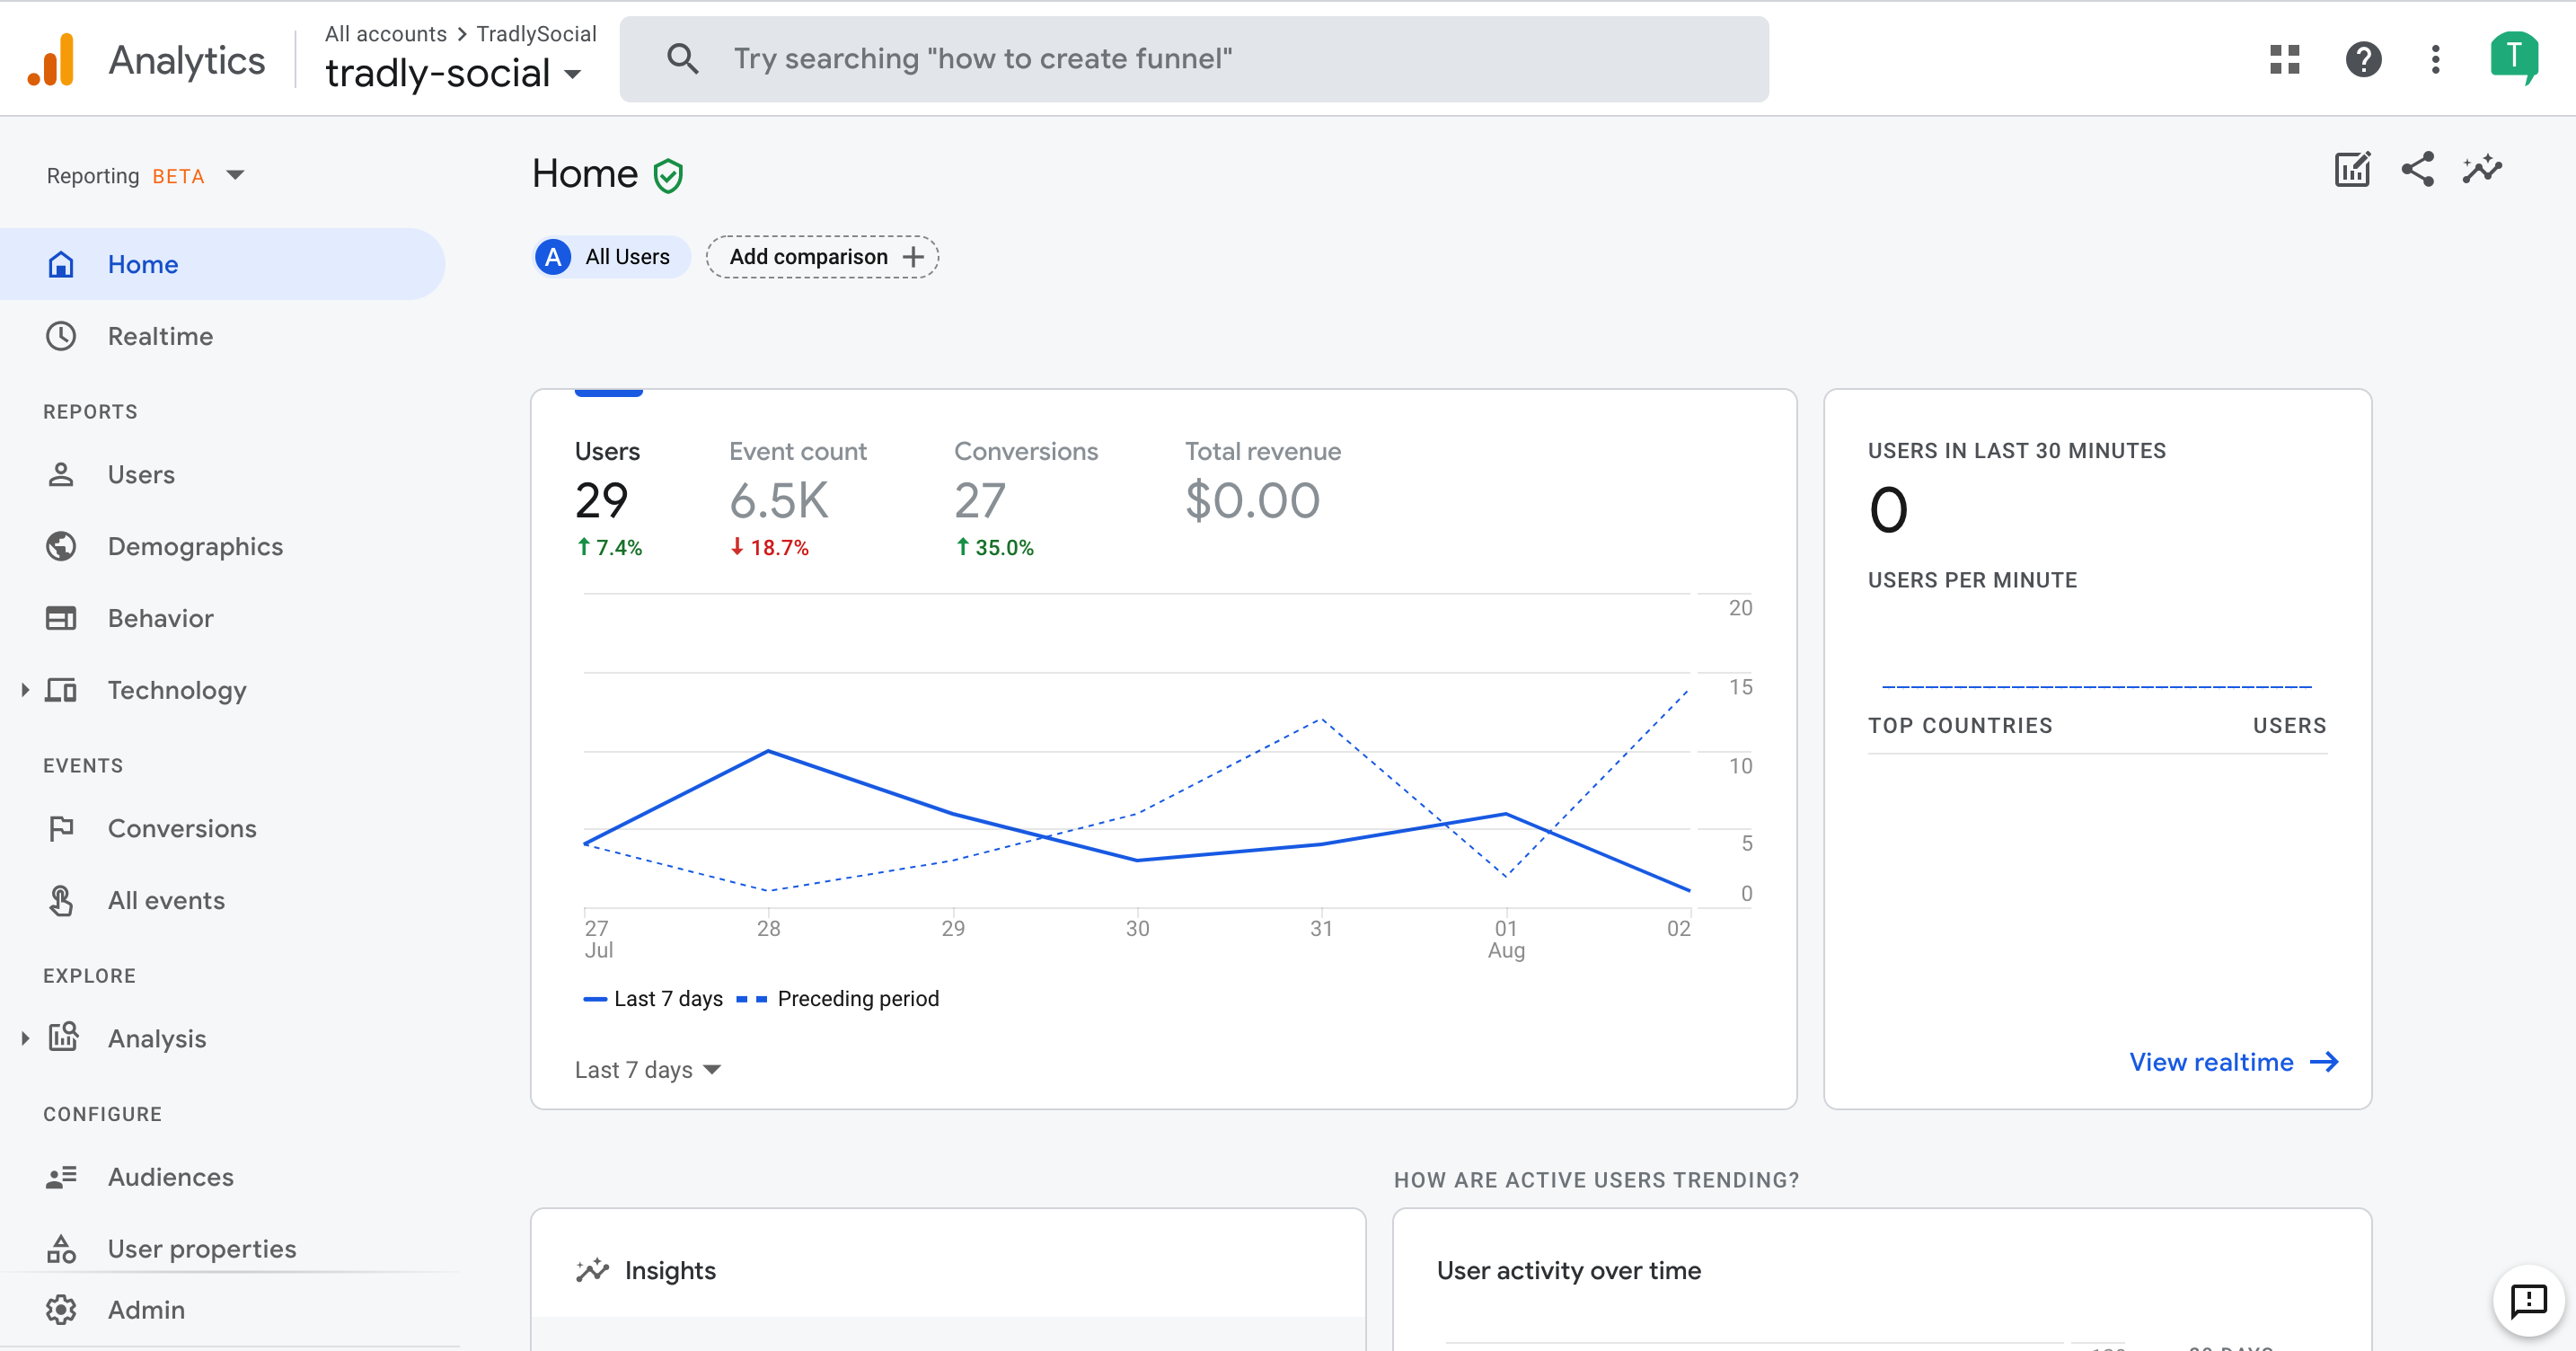This screenshot has height=1351, width=2576.
Task: Open the three-dot more options menu
Action: pos(2435,59)
